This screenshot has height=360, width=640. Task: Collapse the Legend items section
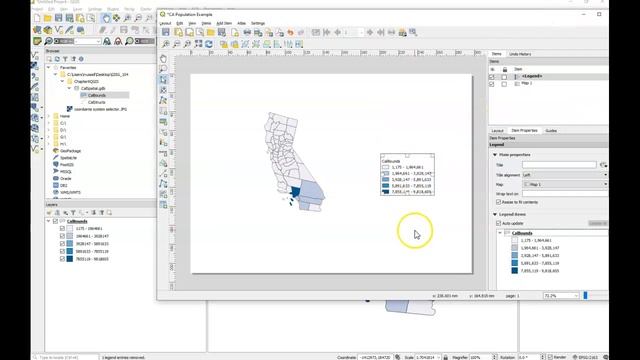point(495,214)
